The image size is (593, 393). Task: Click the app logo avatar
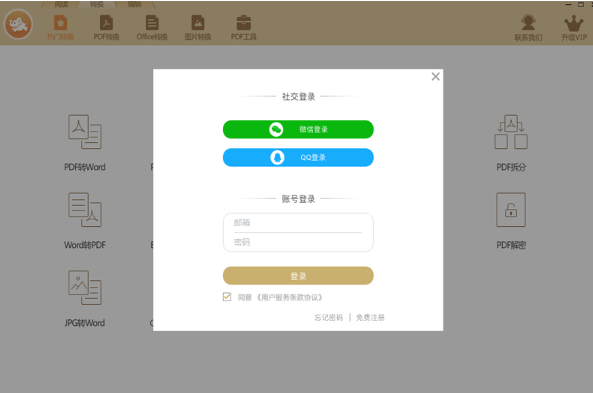[x=18, y=24]
